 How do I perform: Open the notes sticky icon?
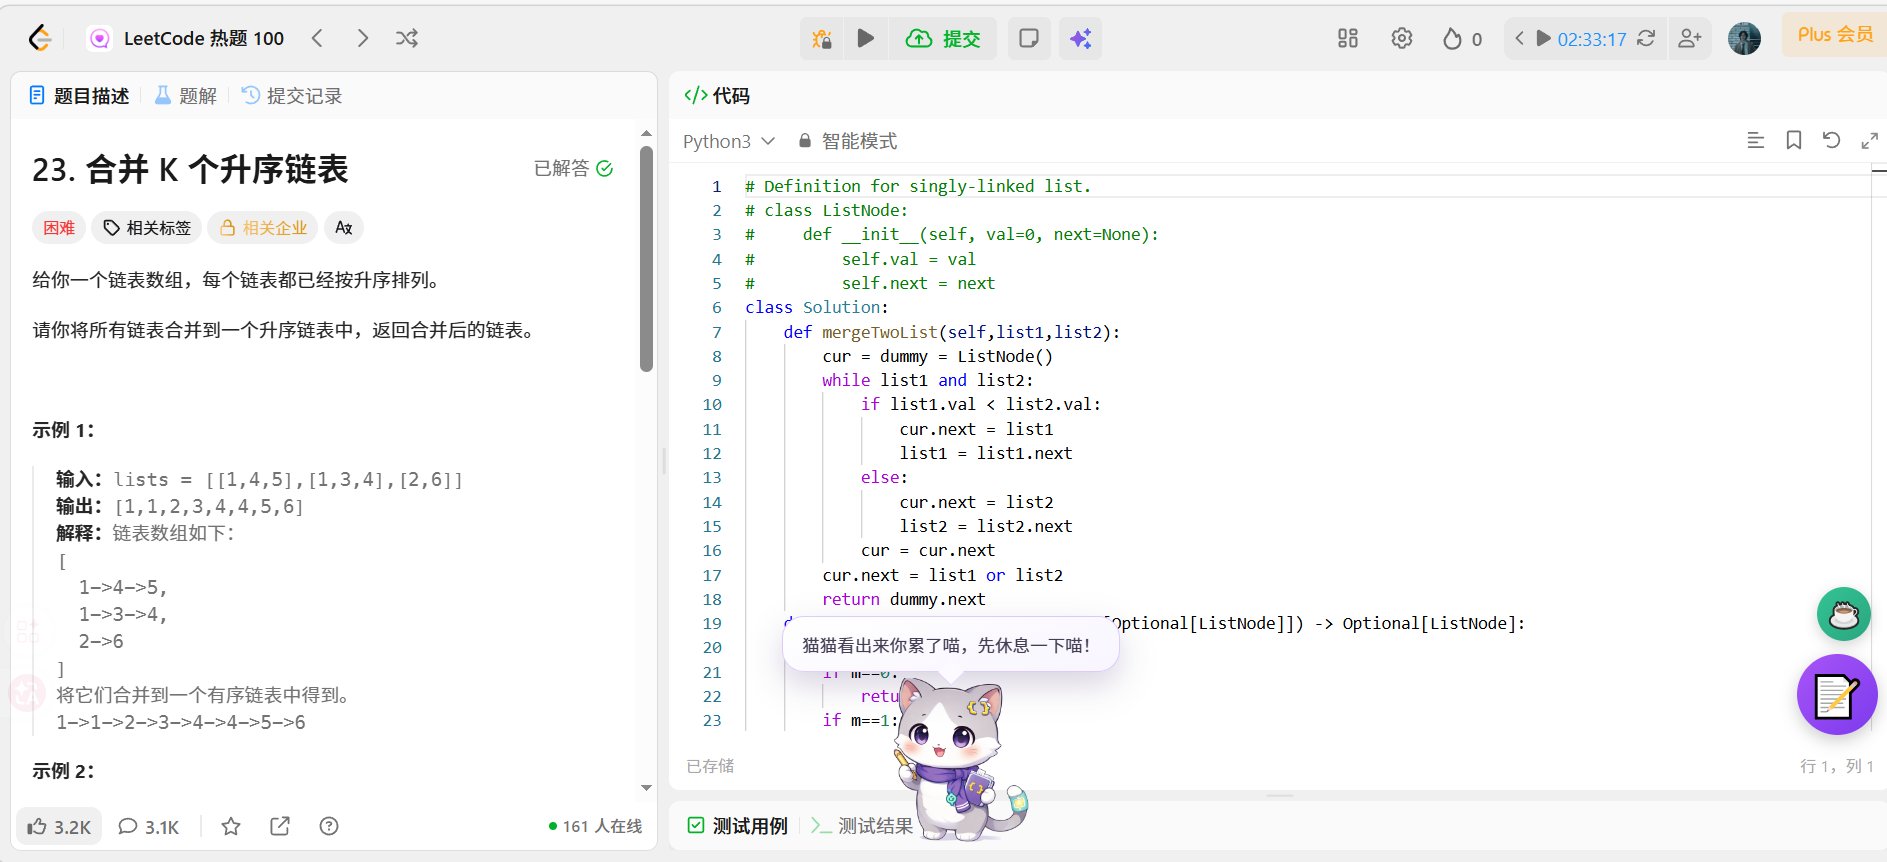click(x=1028, y=38)
